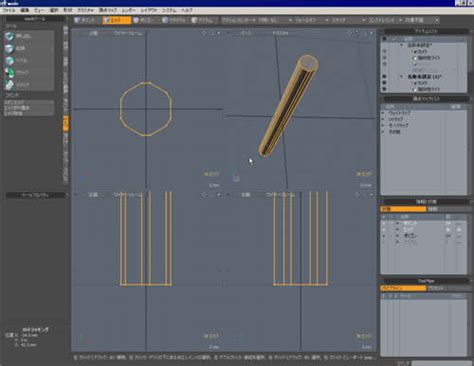Click the perspective viewport rotate control icon
The height and width of the screenshot is (366, 474).
(x=357, y=33)
